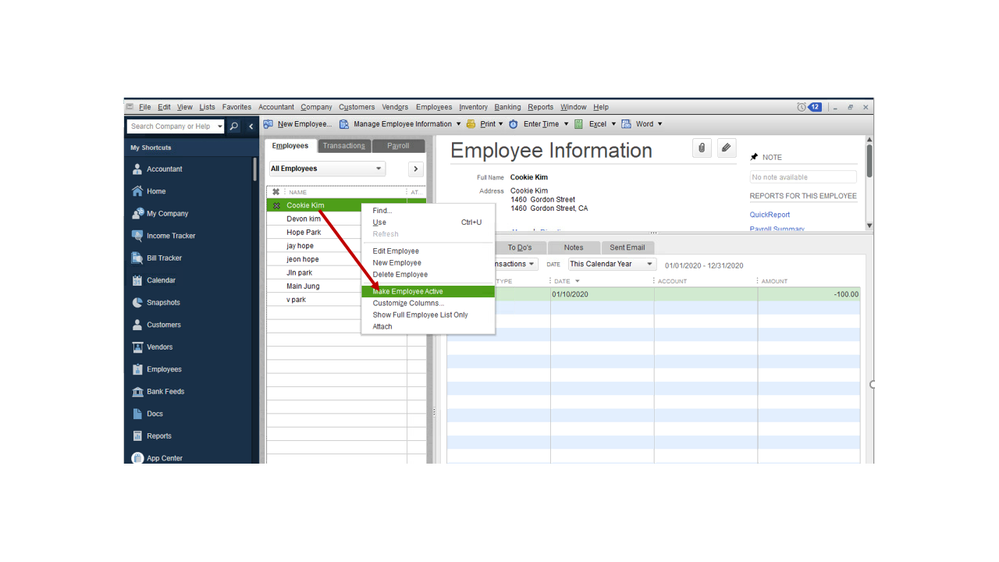This screenshot has width=999, height=562.
Task: Toggle the inactive X mark beside Cookie Kim
Action: tap(277, 205)
